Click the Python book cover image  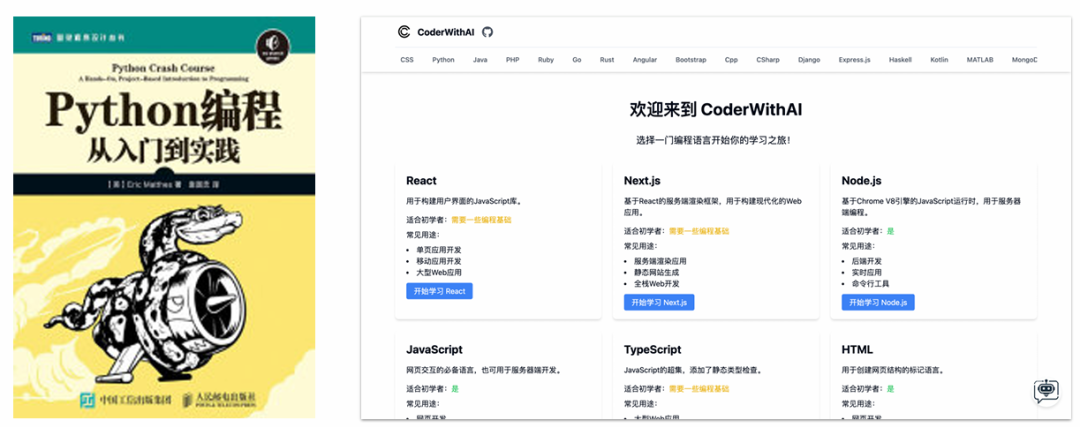click(164, 217)
